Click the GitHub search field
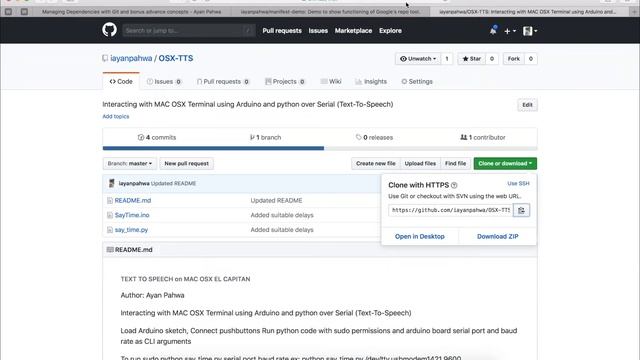The height and width of the screenshot is (360, 640). pos(189,31)
